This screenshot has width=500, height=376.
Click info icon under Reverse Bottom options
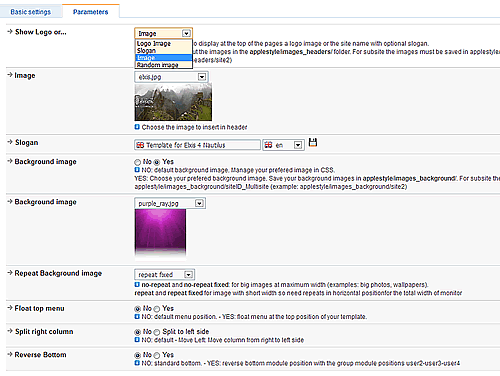[x=137, y=363]
